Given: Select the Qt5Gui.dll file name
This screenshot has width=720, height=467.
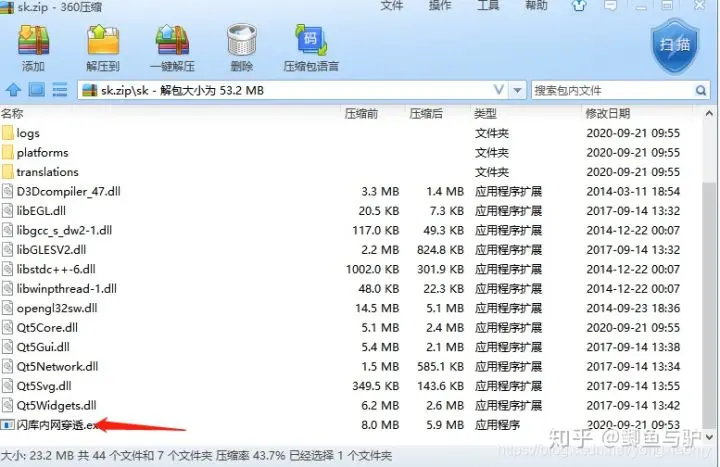Looking at the screenshot, I should tap(43, 347).
